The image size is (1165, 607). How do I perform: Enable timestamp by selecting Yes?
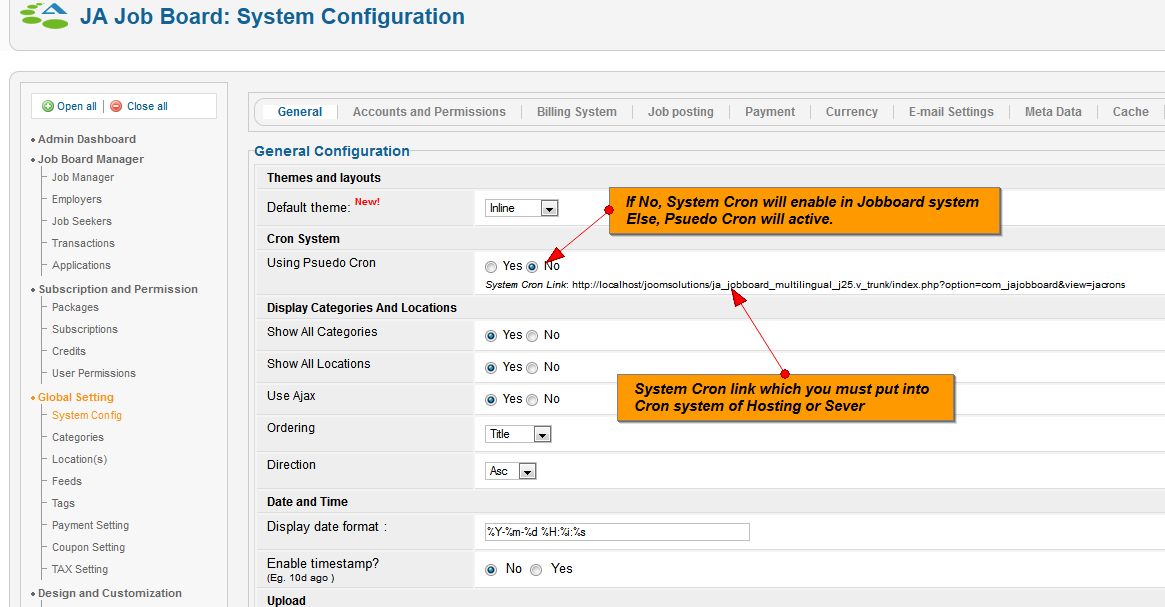coord(537,569)
